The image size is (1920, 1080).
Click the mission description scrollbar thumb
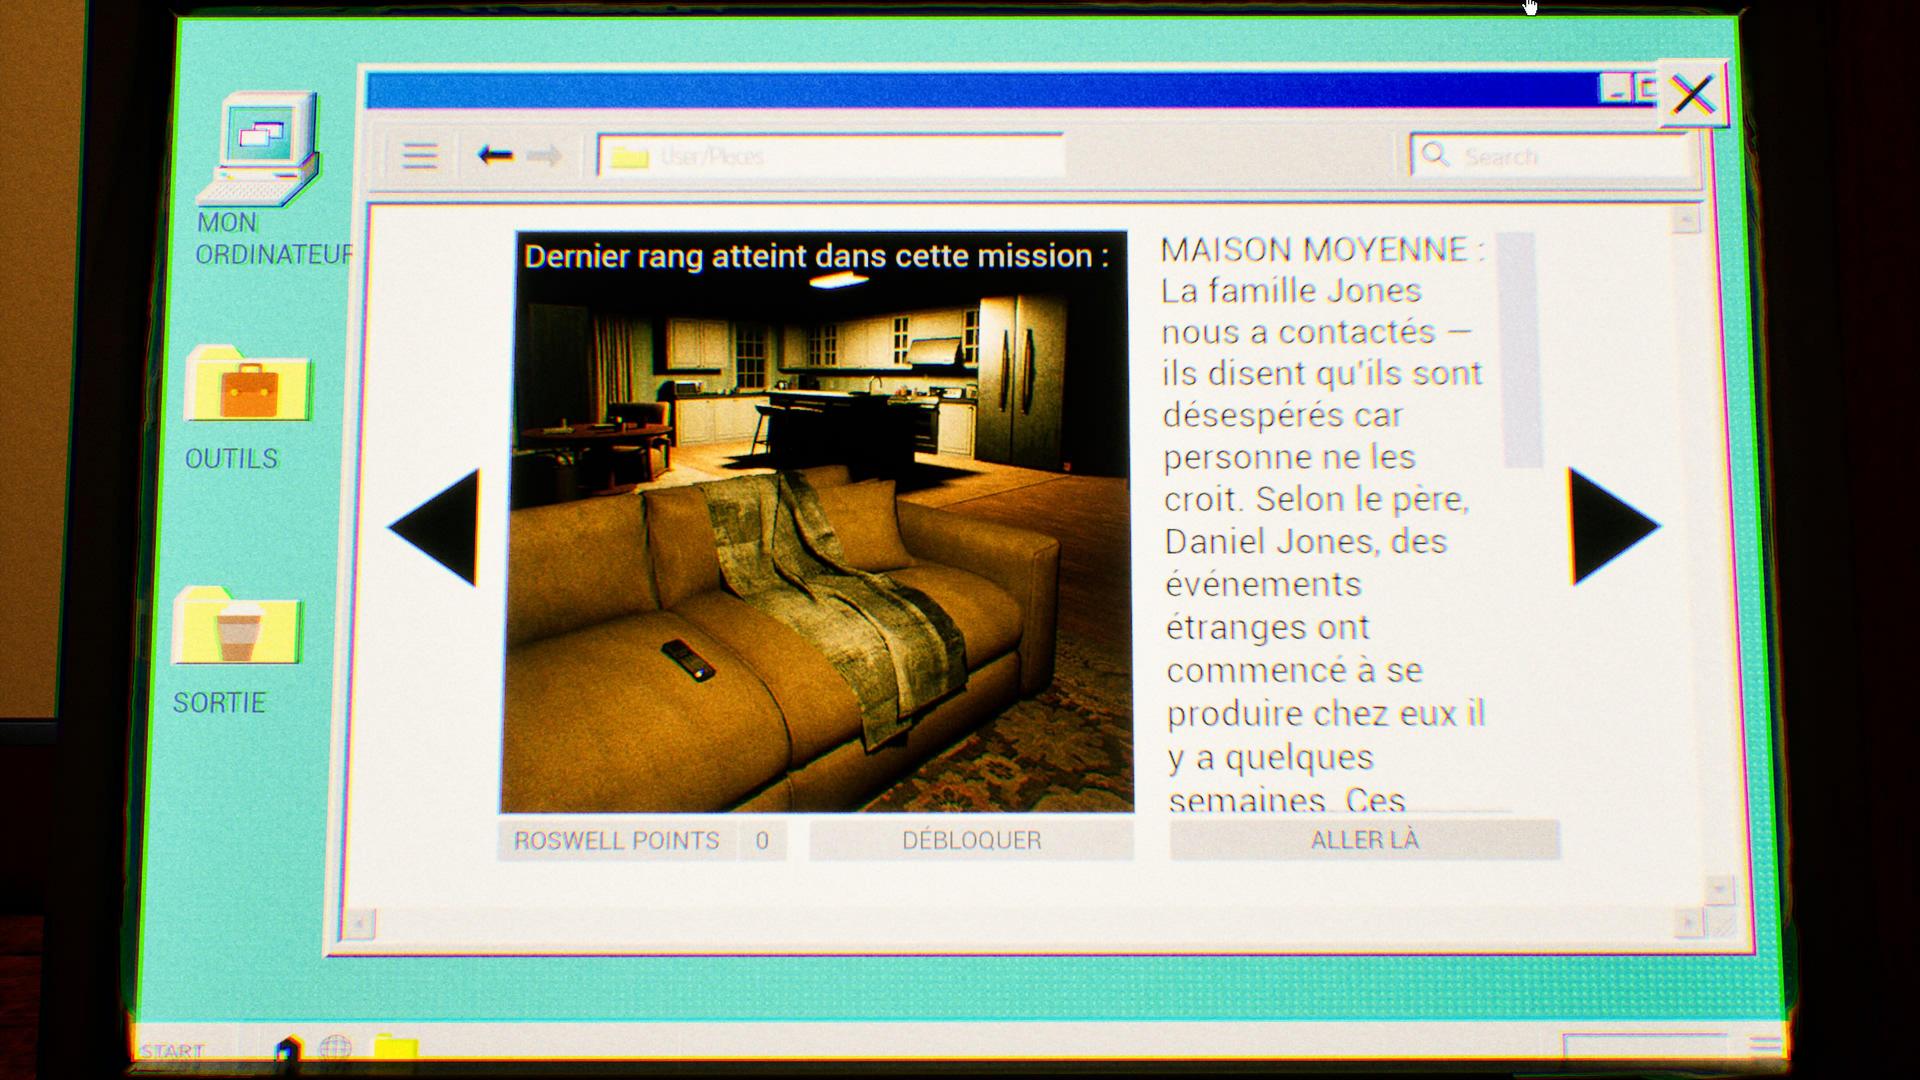(1520, 350)
